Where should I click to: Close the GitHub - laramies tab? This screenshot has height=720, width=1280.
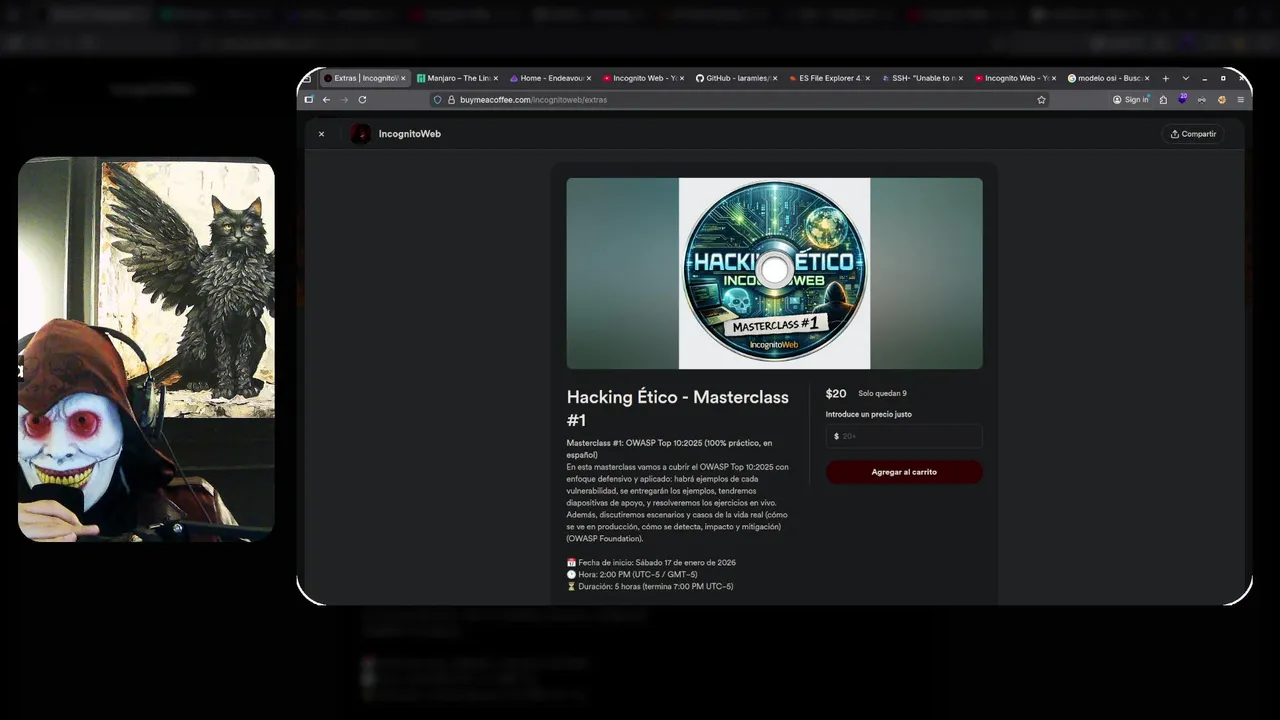click(x=775, y=78)
